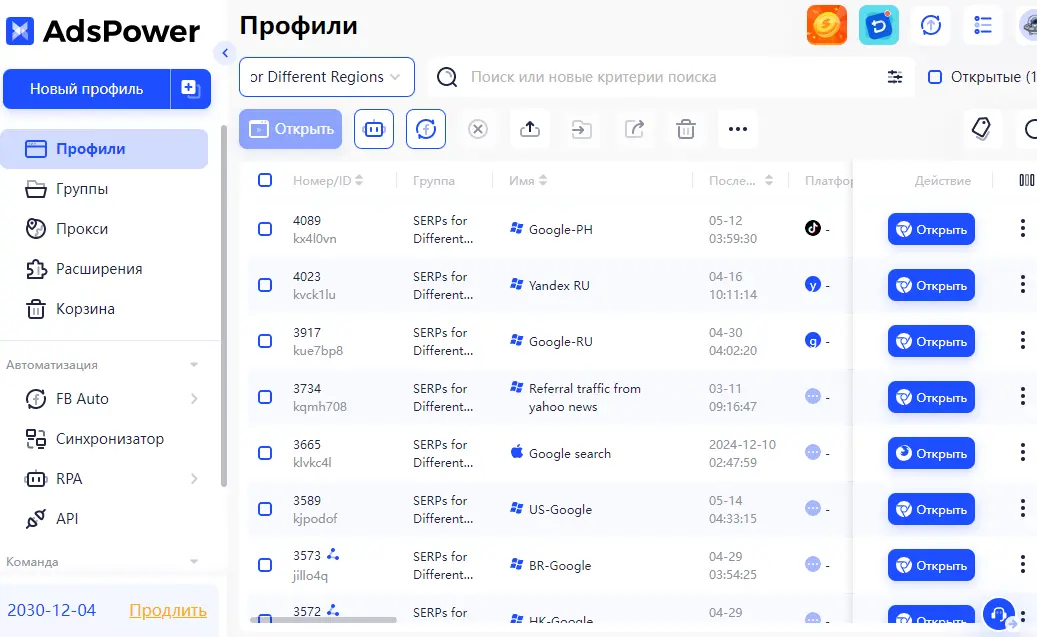The width and height of the screenshot is (1037, 637).
Task: Open the three-dot more actions toolbar button
Action: [737, 129]
